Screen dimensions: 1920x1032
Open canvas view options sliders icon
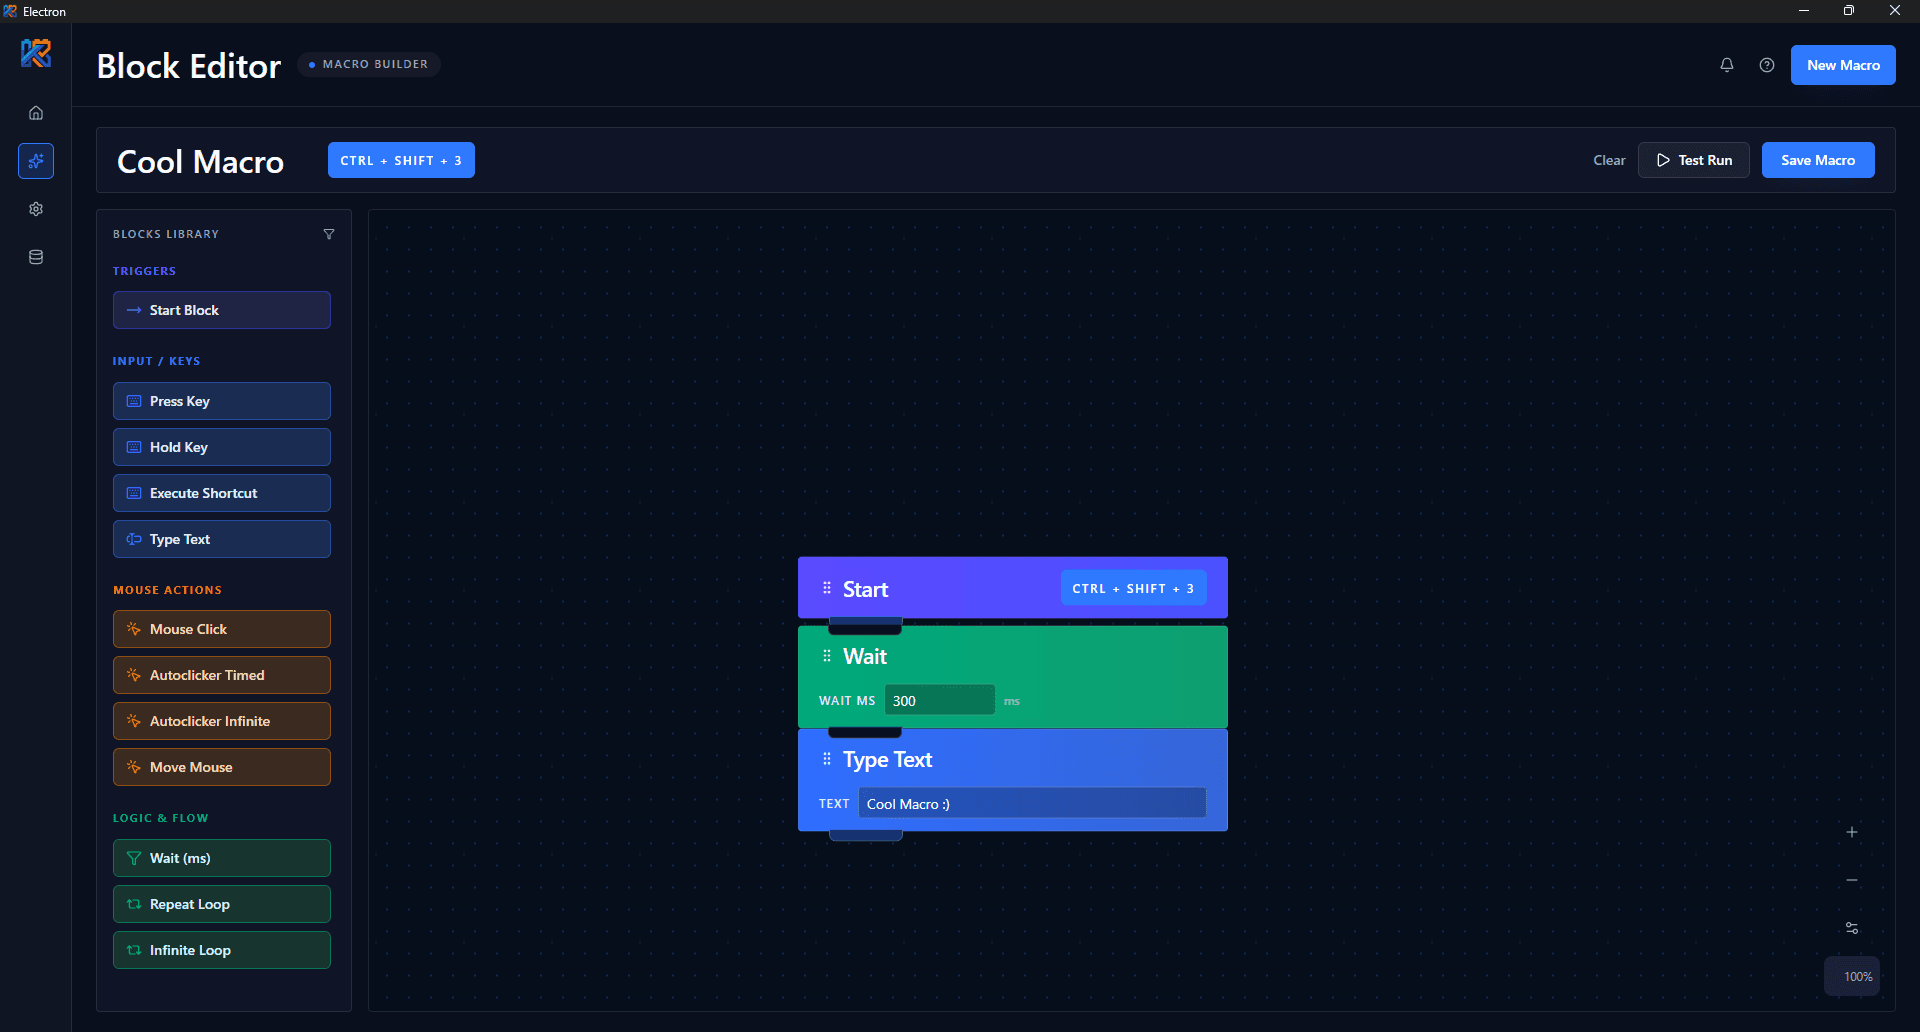tap(1852, 928)
